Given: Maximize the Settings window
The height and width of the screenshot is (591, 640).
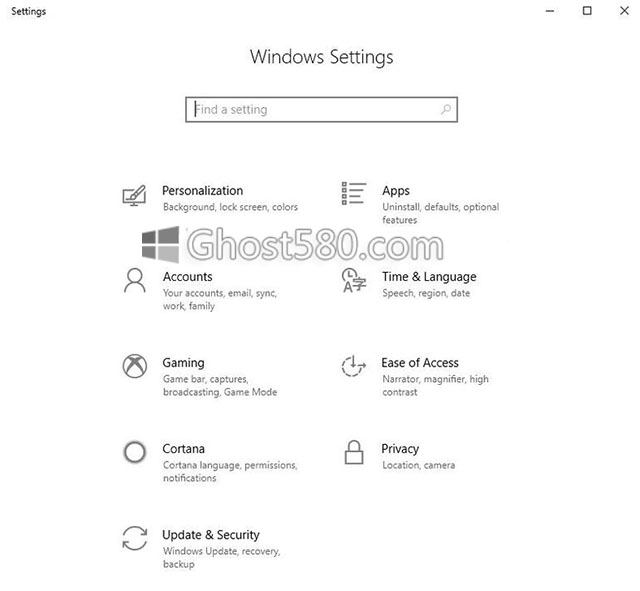Looking at the screenshot, I should (x=587, y=11).
